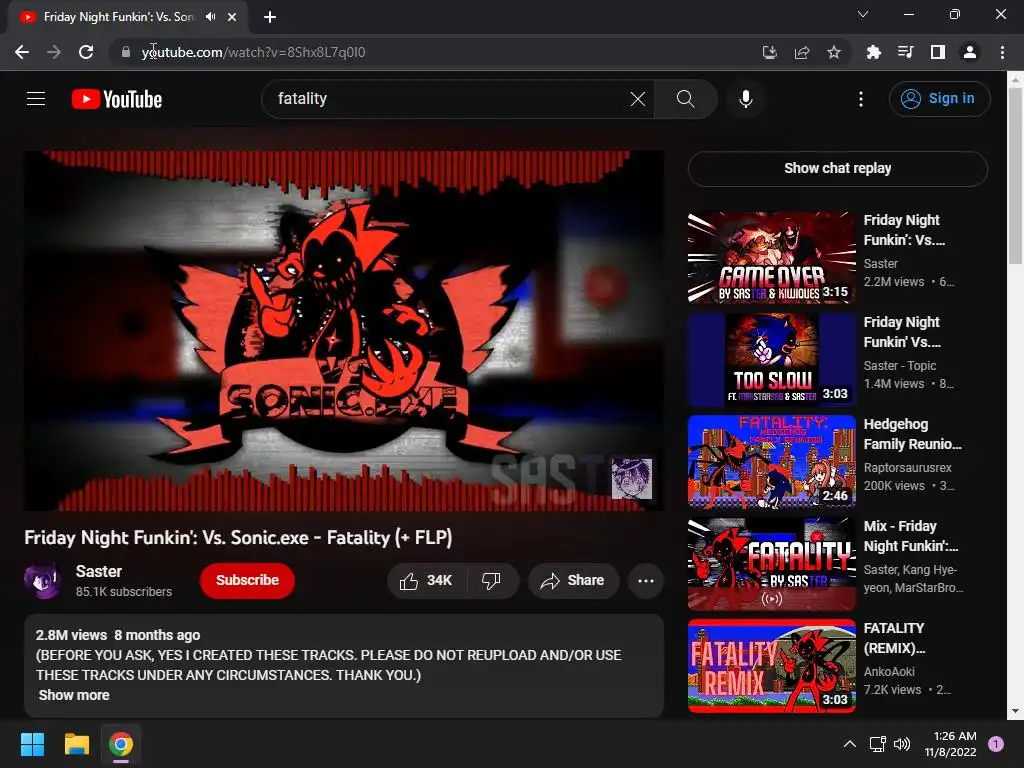This screenshot has width=1024, height=768.
Task: Open network status tray icon
Action: click(877, 744)
